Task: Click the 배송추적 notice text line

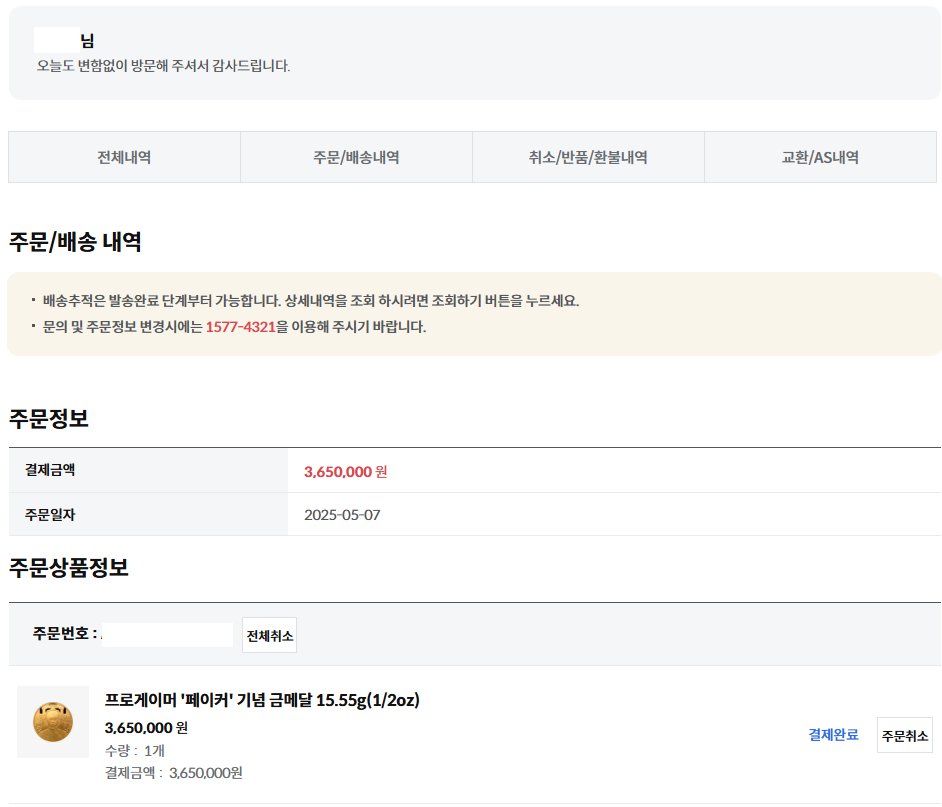Action: [310, 300]
